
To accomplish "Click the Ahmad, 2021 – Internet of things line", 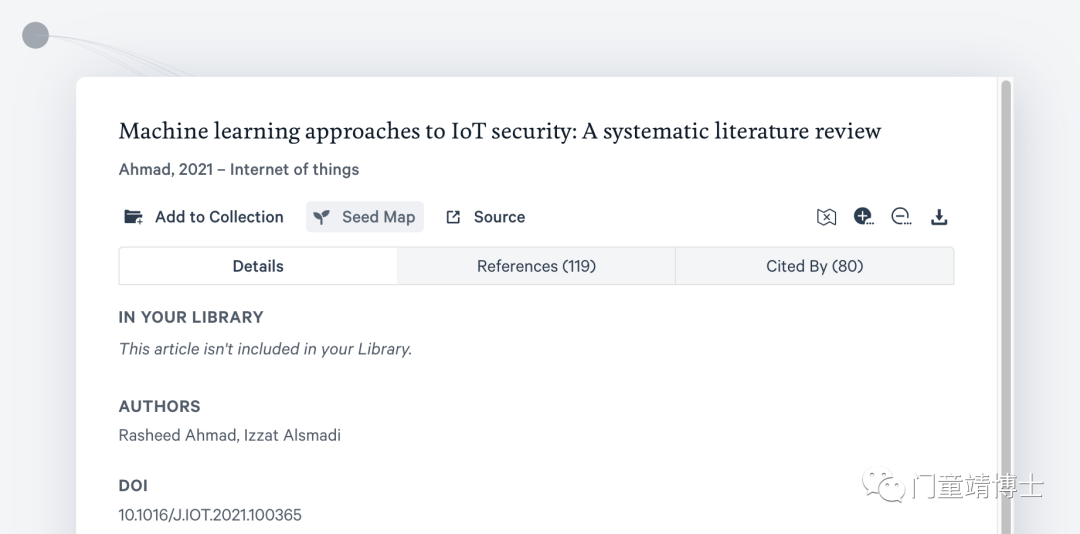I will (x=239, y=170).
